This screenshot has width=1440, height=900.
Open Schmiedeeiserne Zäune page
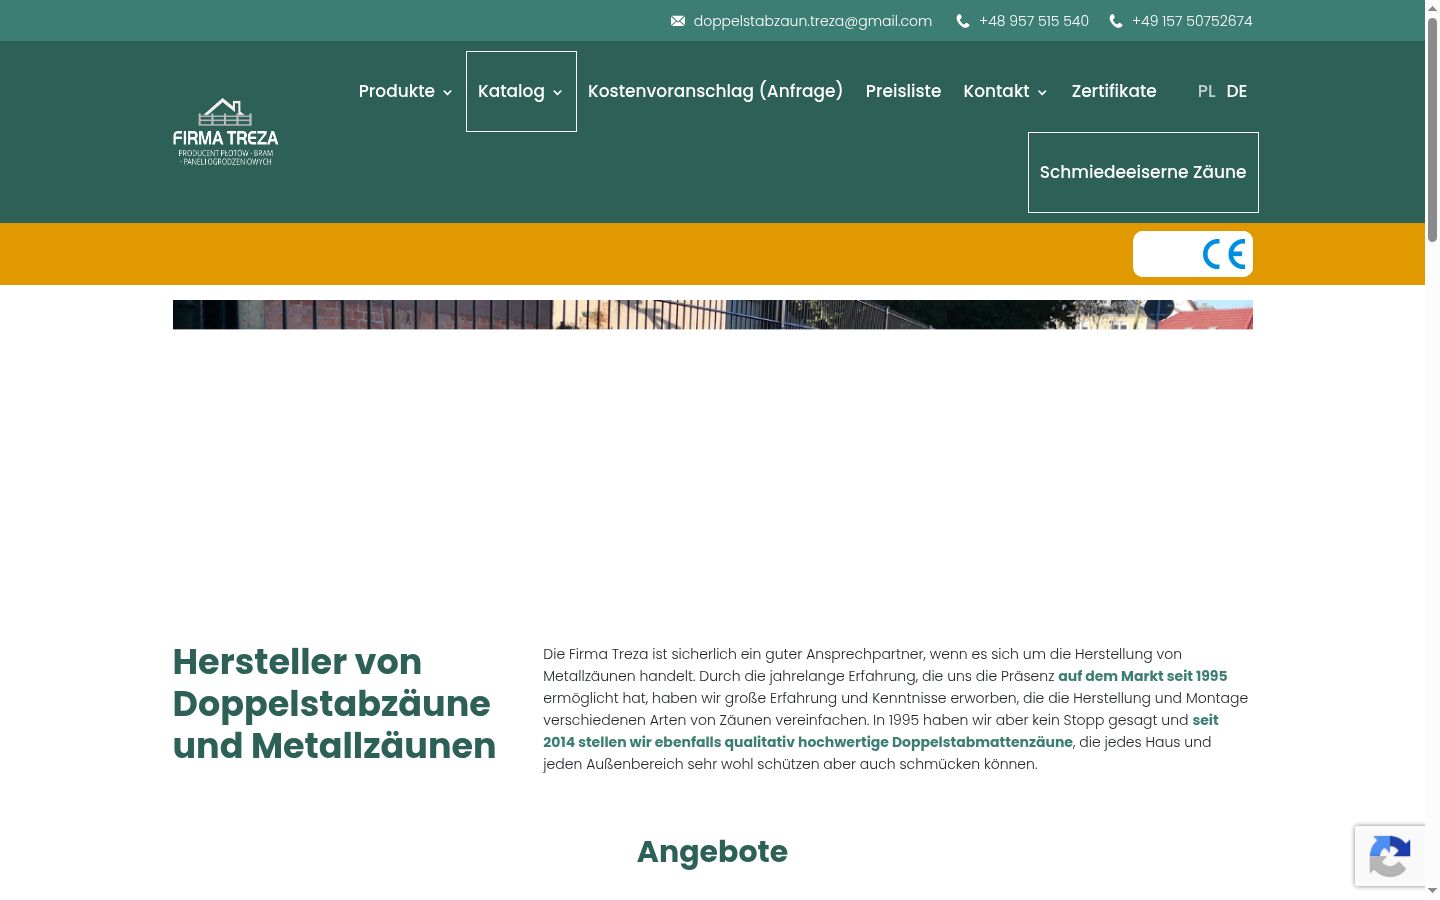[x=1143, y=172]
